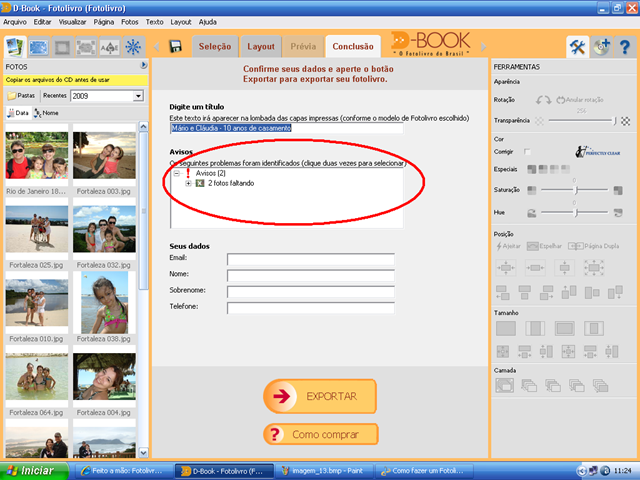Open the Layout menu

(181, 22)
